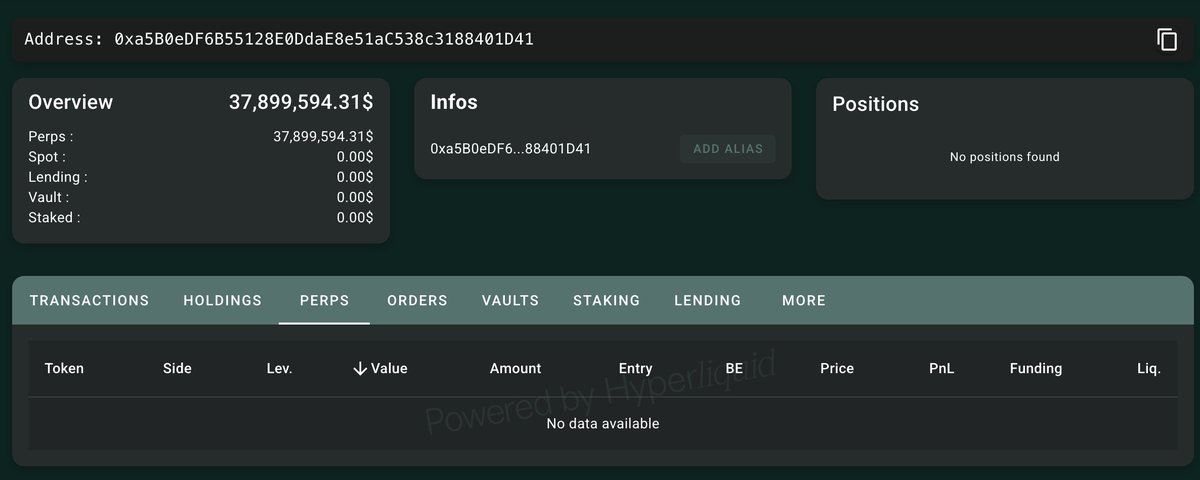
Task: Click the ADD ALIAS button
Action: 727,149
